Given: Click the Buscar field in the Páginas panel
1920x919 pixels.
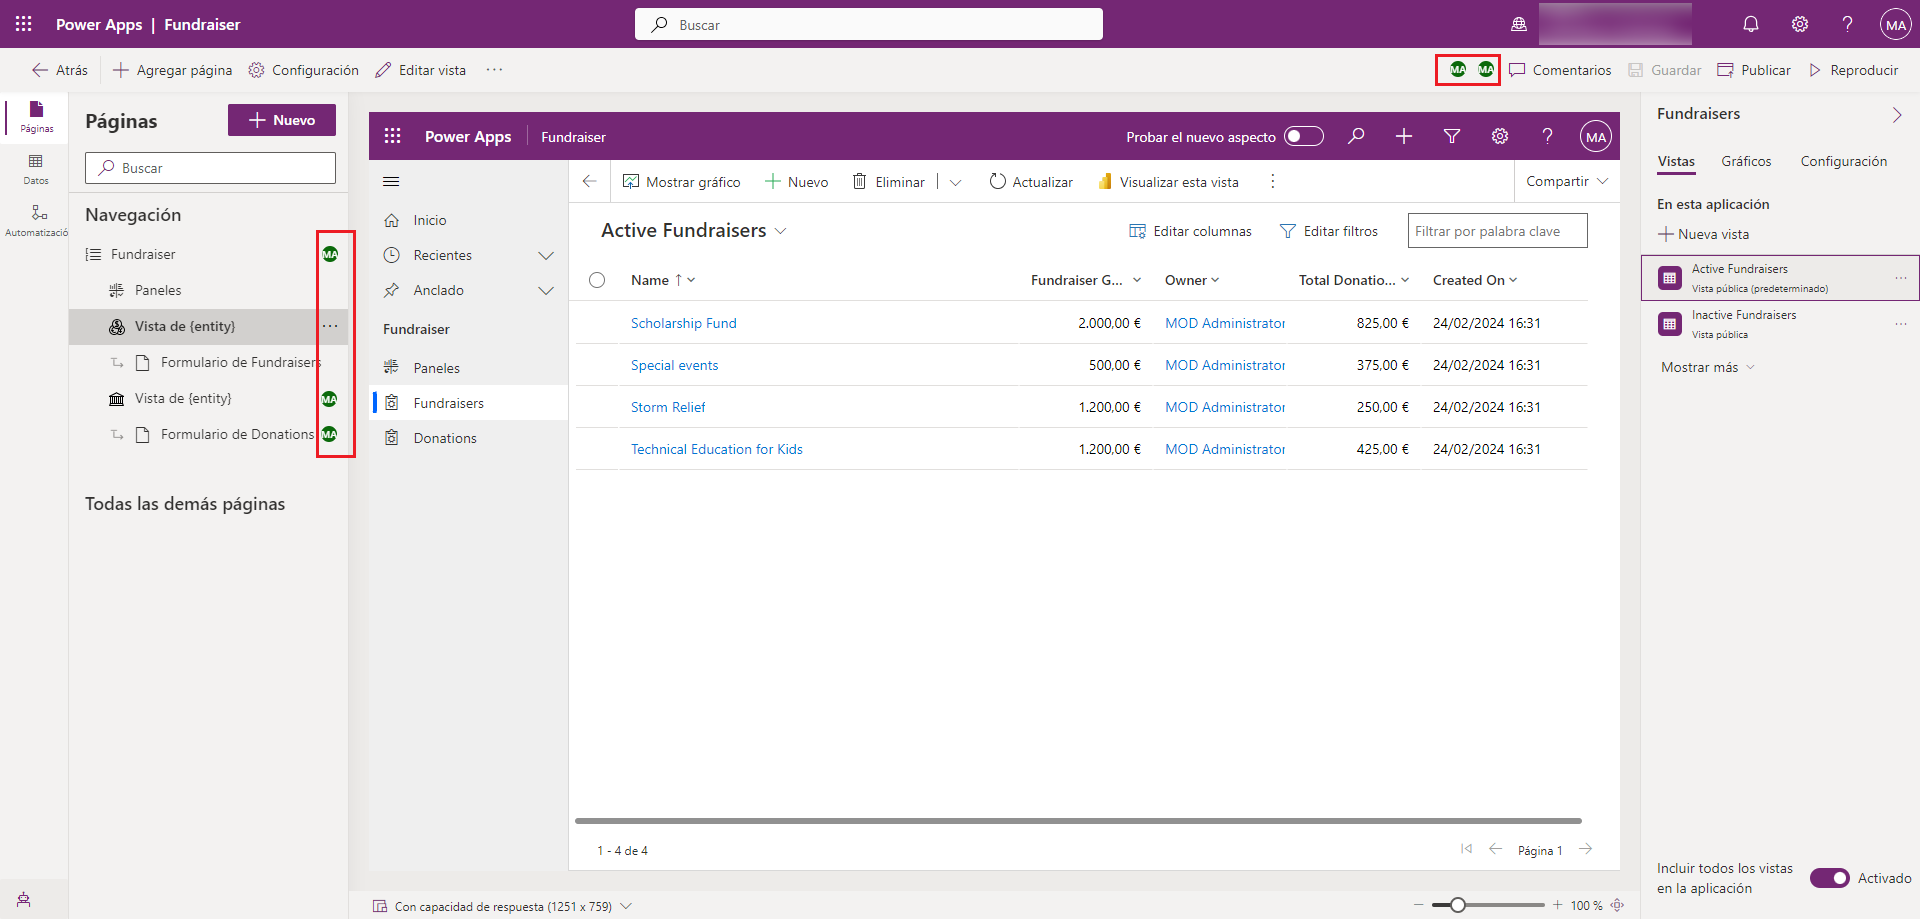Looking at the screenshot, I should click(x=210, y=168).
